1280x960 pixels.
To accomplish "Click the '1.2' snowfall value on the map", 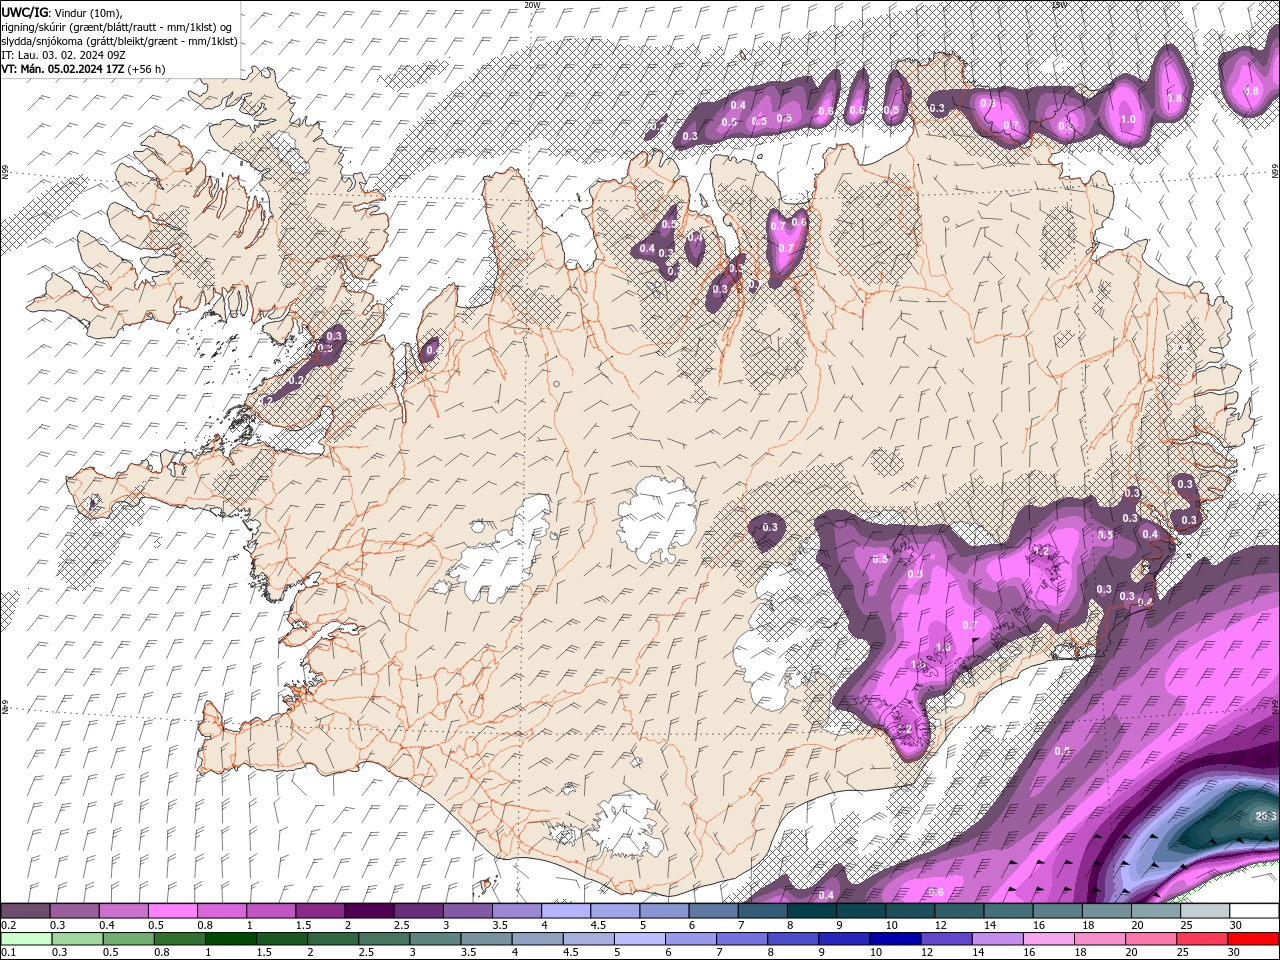I will tap(1041, 551).
